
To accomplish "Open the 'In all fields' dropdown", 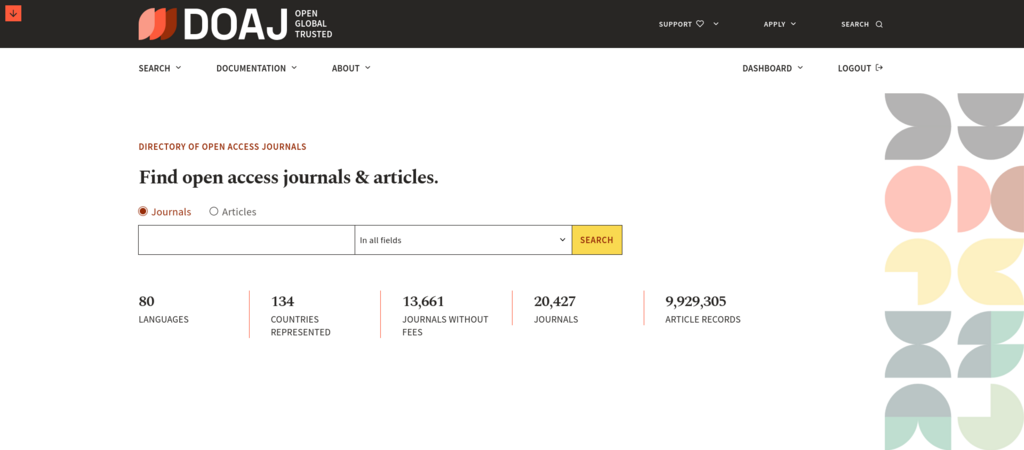I will pyautogui.click(x=463, y=240).
